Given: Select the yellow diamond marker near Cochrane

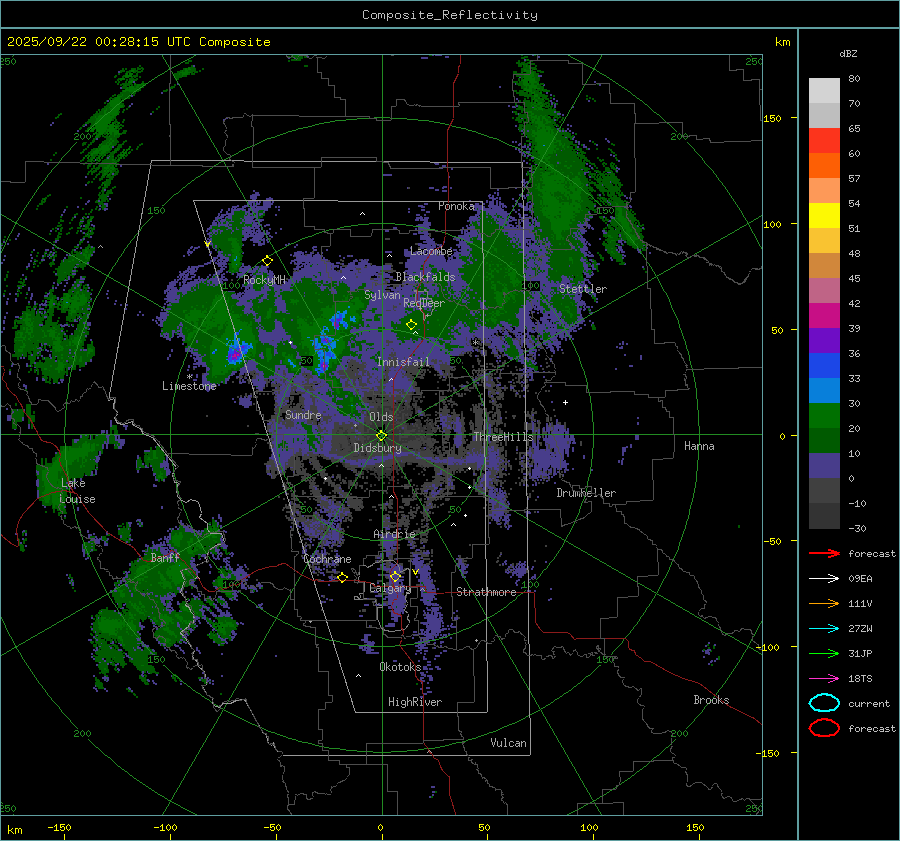Looking at the screenshot, I should 342,578.
